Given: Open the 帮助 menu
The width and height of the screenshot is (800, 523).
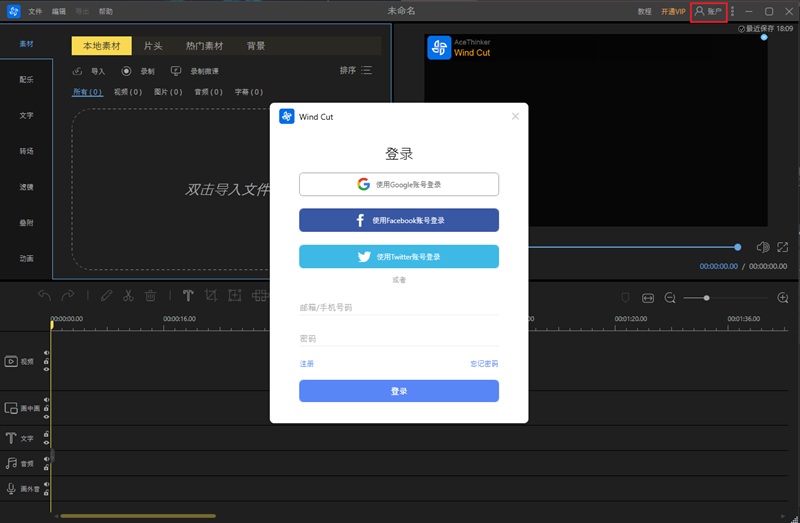Looking at the screenshot, I should (x=106, y=11).
